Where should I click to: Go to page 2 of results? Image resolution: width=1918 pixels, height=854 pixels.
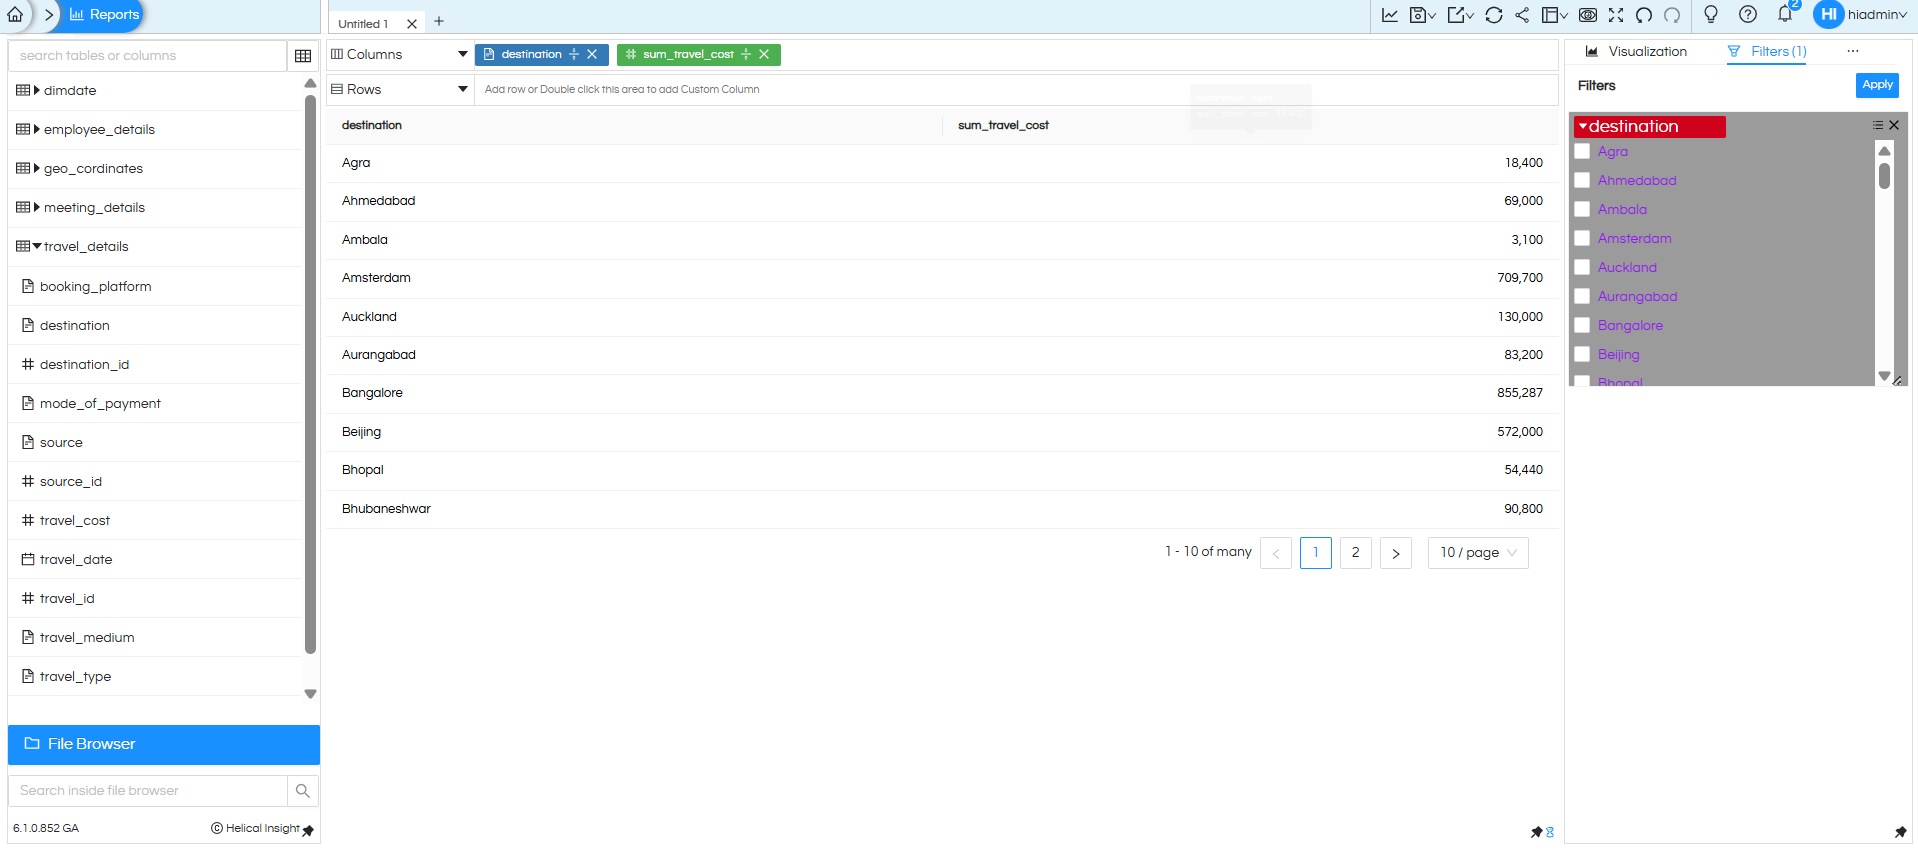point(1355,553)
